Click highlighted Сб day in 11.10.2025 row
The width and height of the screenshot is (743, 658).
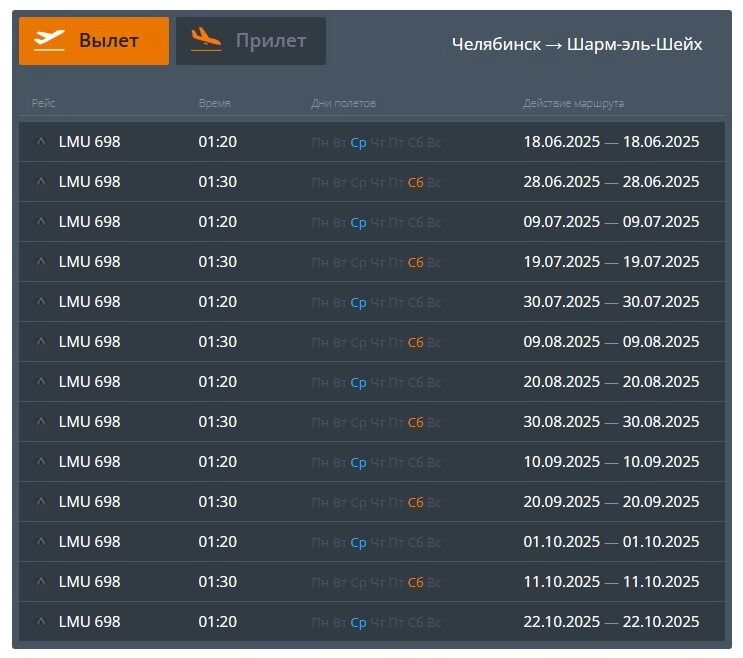tap(416, 582)
